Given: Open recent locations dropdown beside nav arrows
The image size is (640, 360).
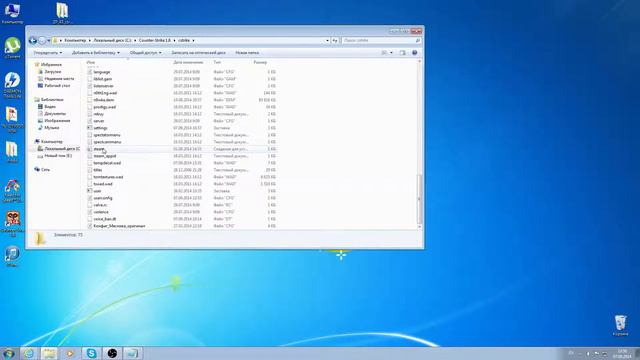Looking at the screenshot, I should coord(49,41).
